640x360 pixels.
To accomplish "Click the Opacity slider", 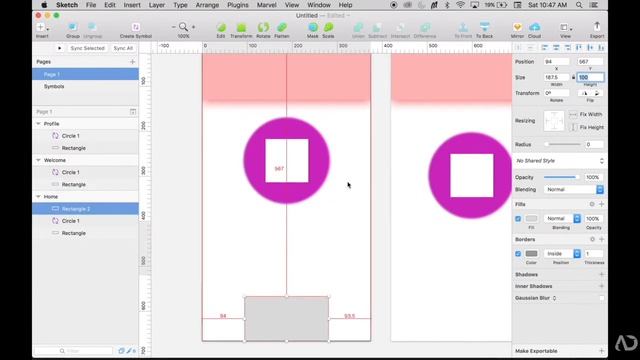I will click(561, 177).
